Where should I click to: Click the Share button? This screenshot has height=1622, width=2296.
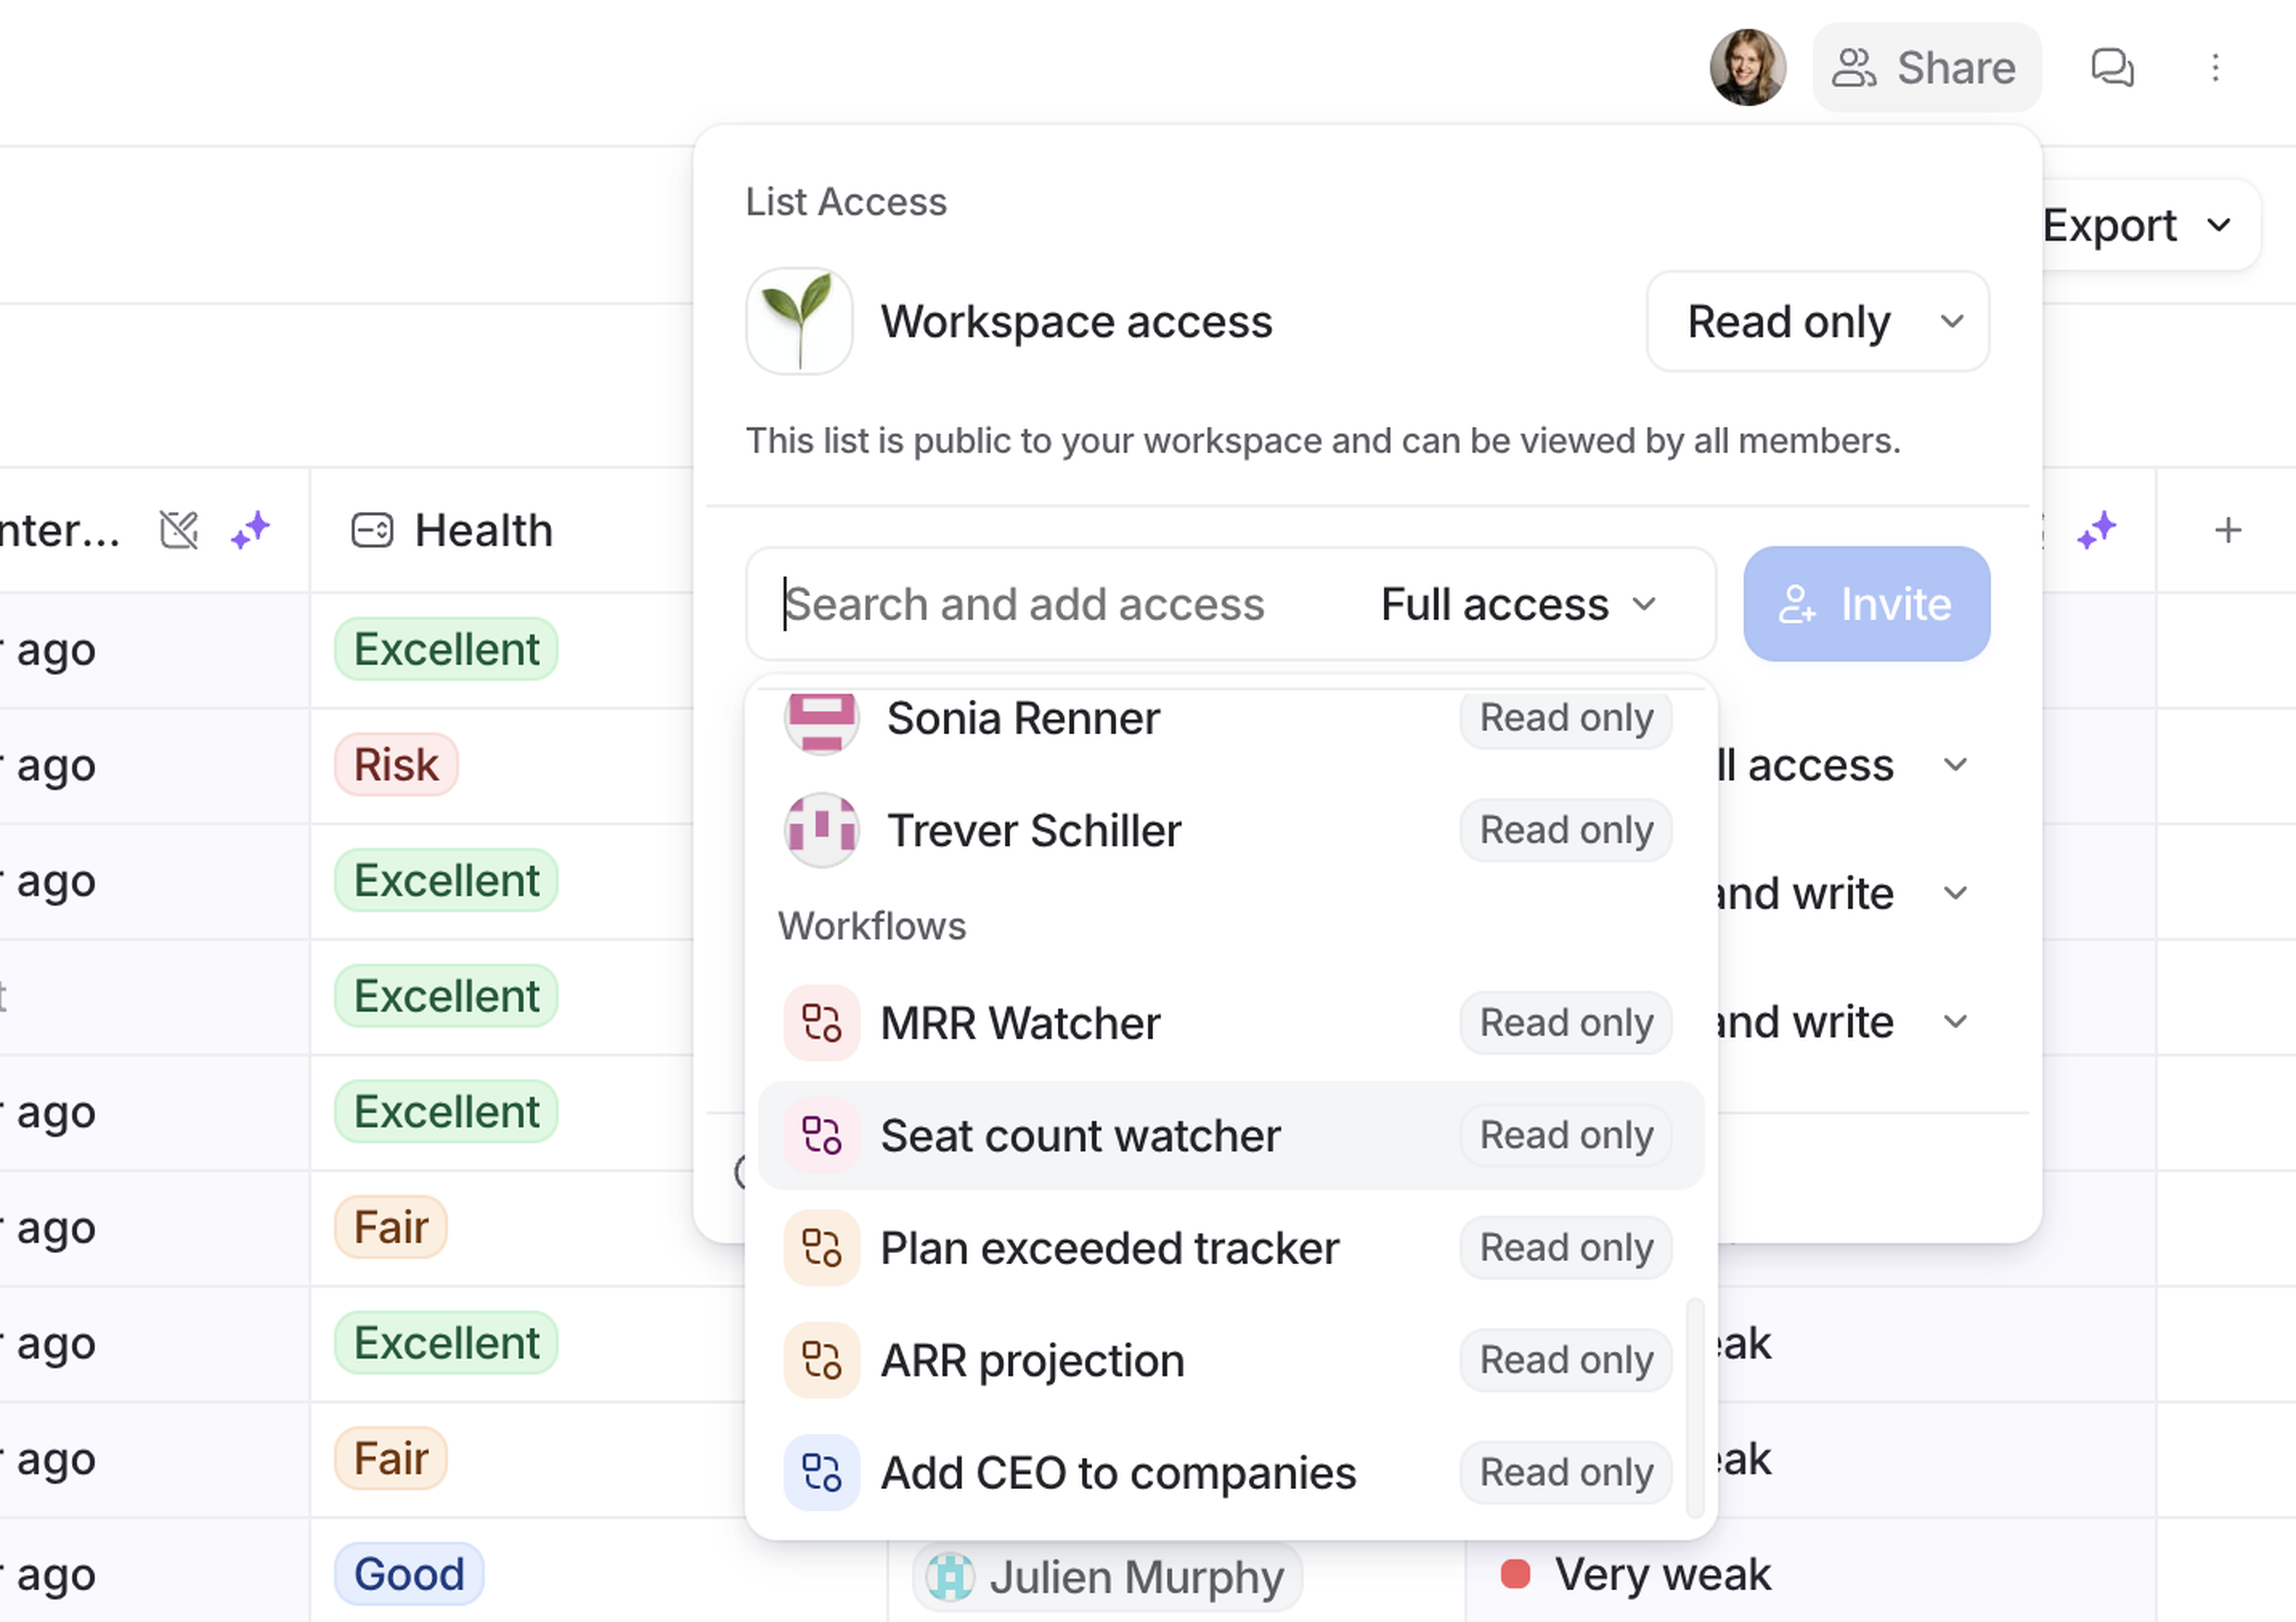coord(1925,68)
